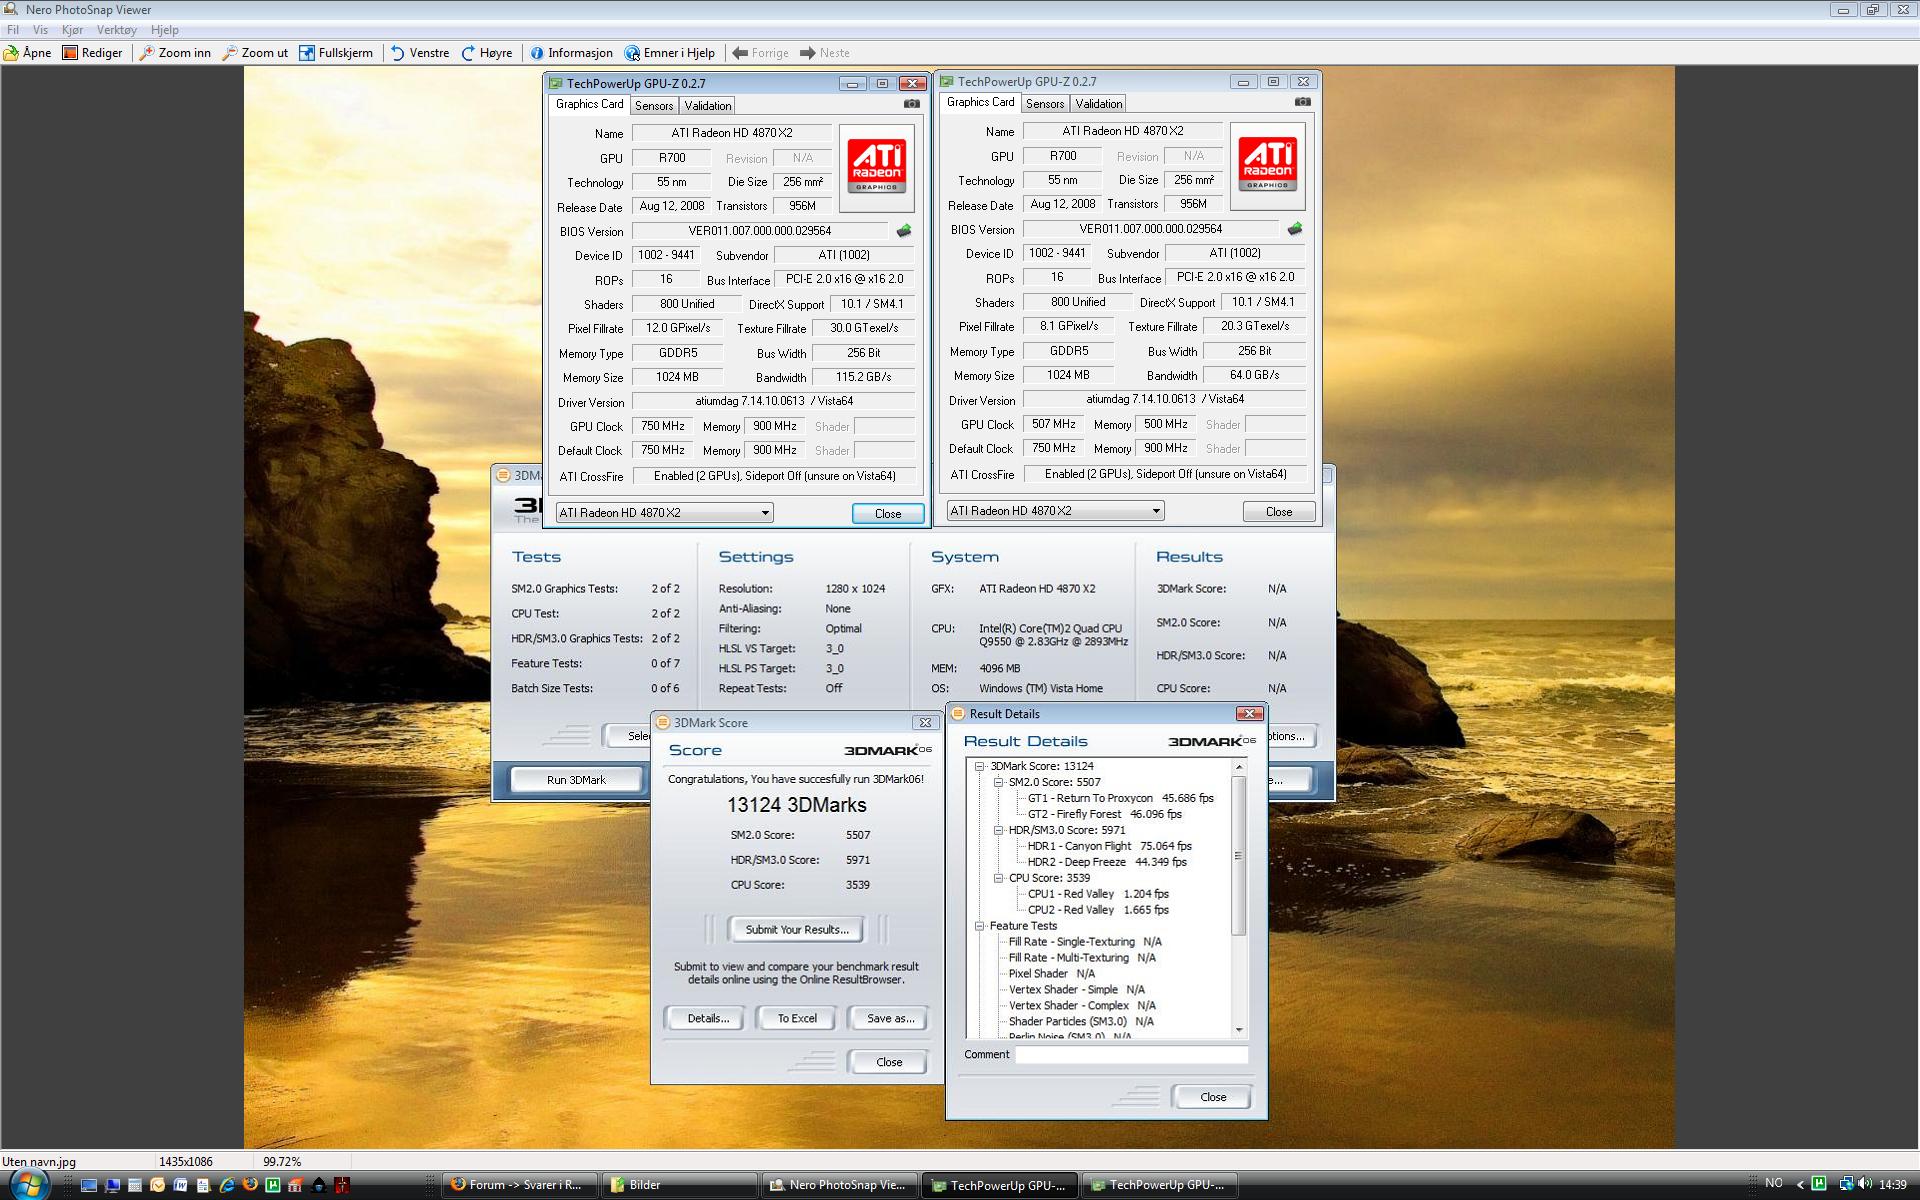Viewport: 1920px width, 1200px height.
Task: Click the camera screenshot icon in right GPU-Z
Action: coord(1302,102)
